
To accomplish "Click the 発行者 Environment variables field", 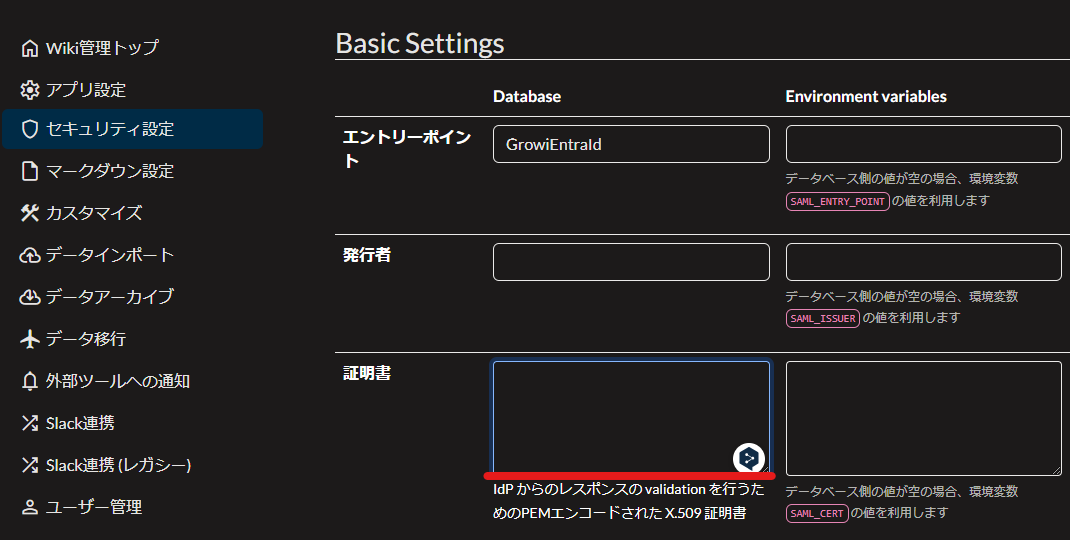I will (924, 262).
